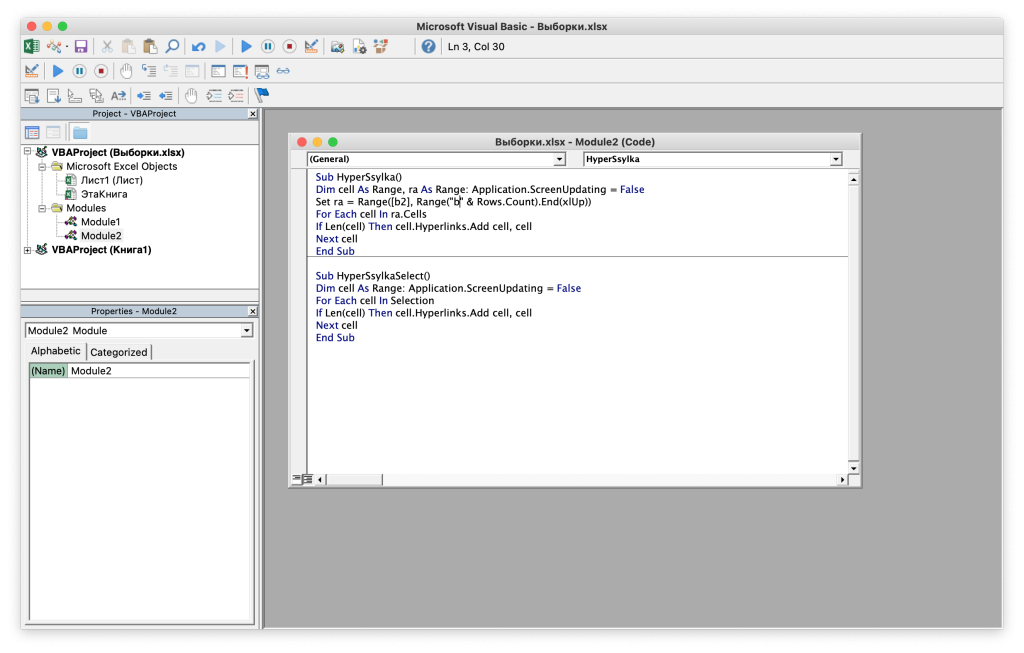Open the dropdown arrow beside Insert Module

(x=67, y=46)
